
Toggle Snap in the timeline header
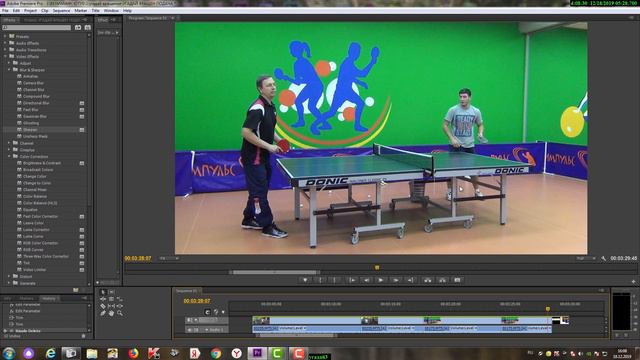tap(207, 312)
